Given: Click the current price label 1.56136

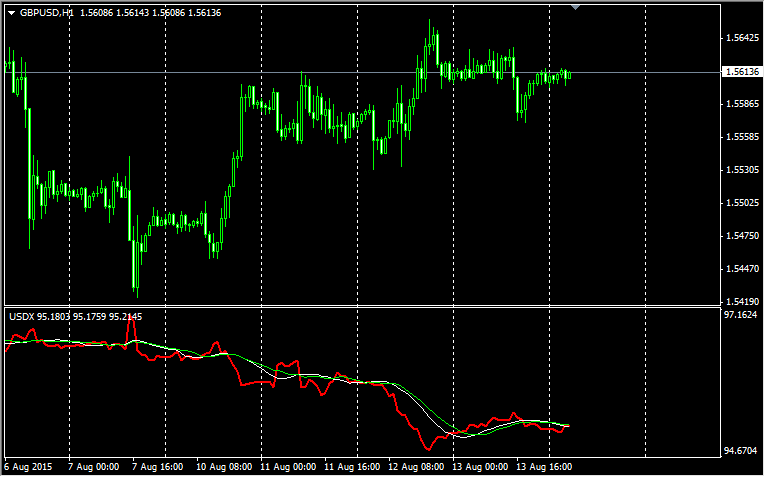Looking at the screenshot, I should point(743,72).
